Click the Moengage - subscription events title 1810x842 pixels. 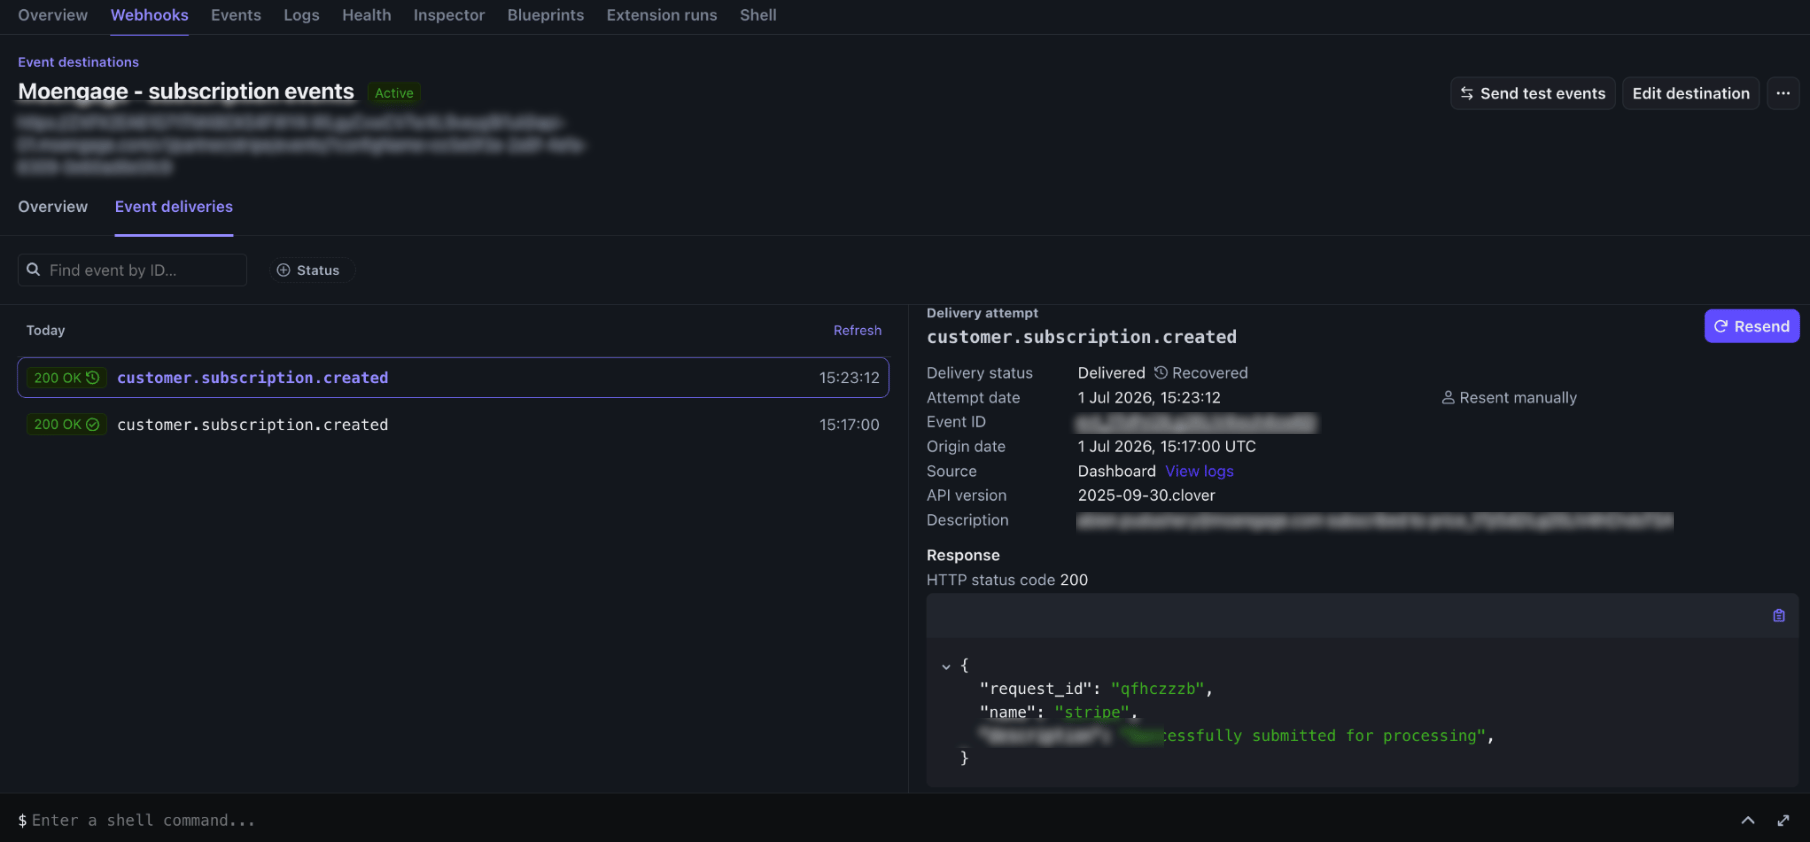tap(186, 91)
